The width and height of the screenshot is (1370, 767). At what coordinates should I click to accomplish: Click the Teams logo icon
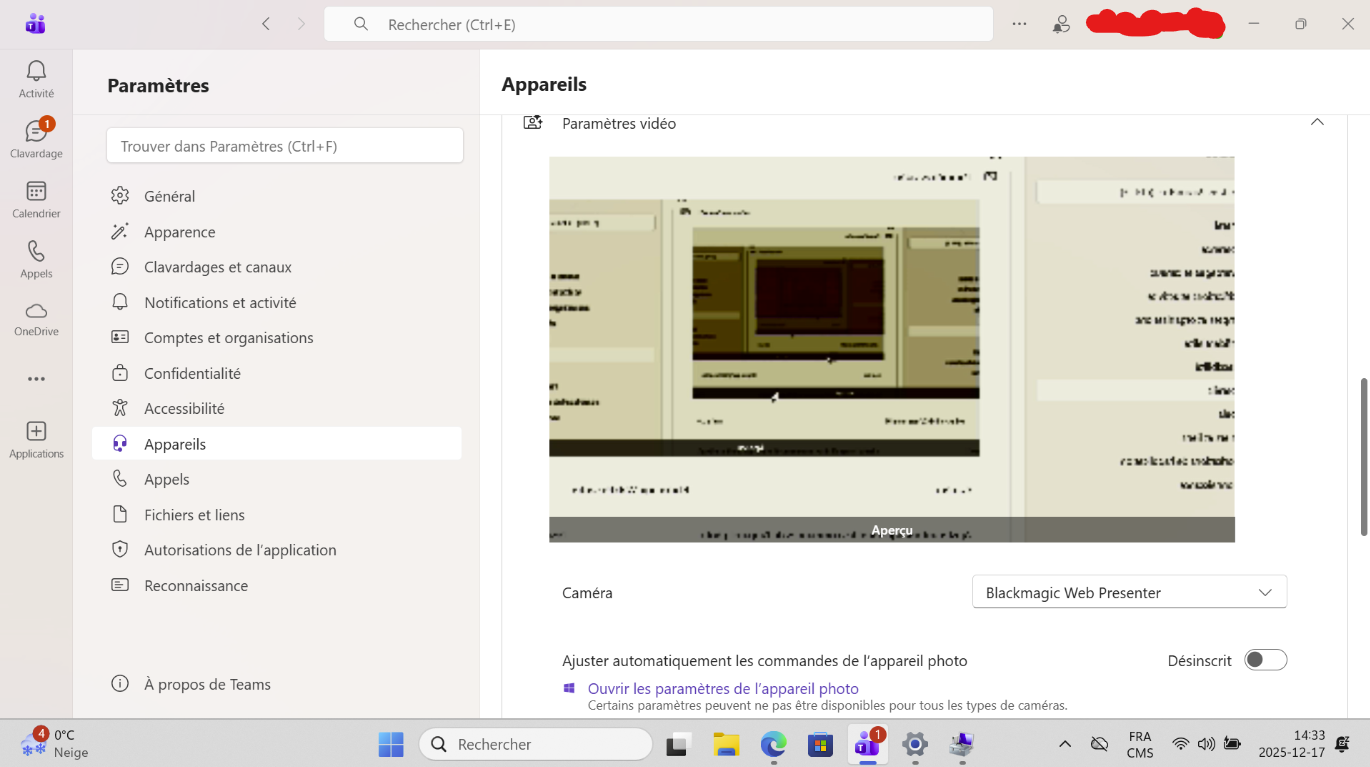(x=36, y=24)
